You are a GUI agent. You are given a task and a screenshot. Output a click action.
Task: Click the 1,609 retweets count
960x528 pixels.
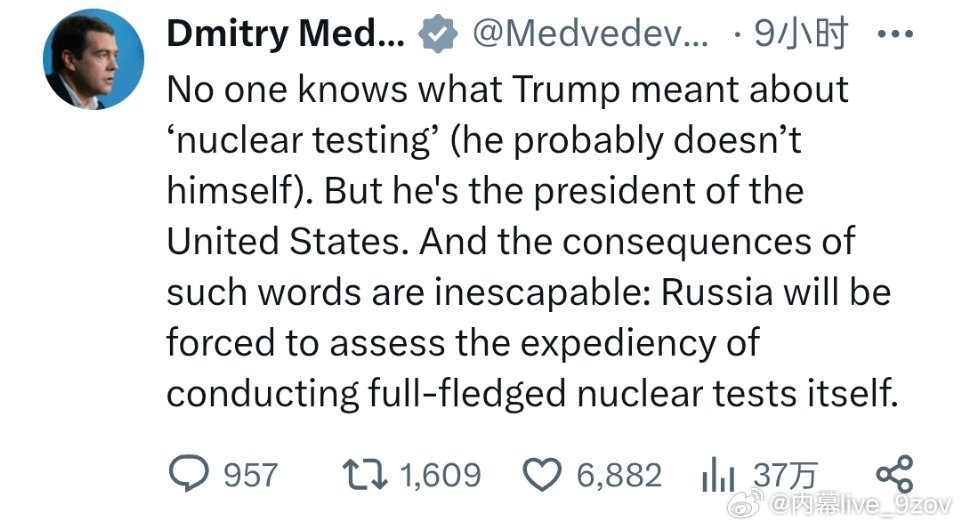click(x=441, y=475)
